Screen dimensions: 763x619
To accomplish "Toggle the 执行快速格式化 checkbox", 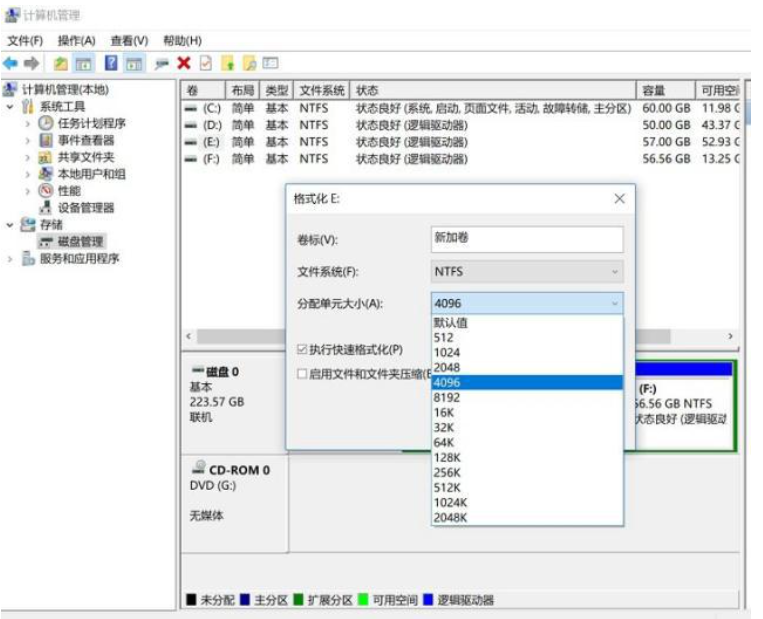I will point(303,350).
